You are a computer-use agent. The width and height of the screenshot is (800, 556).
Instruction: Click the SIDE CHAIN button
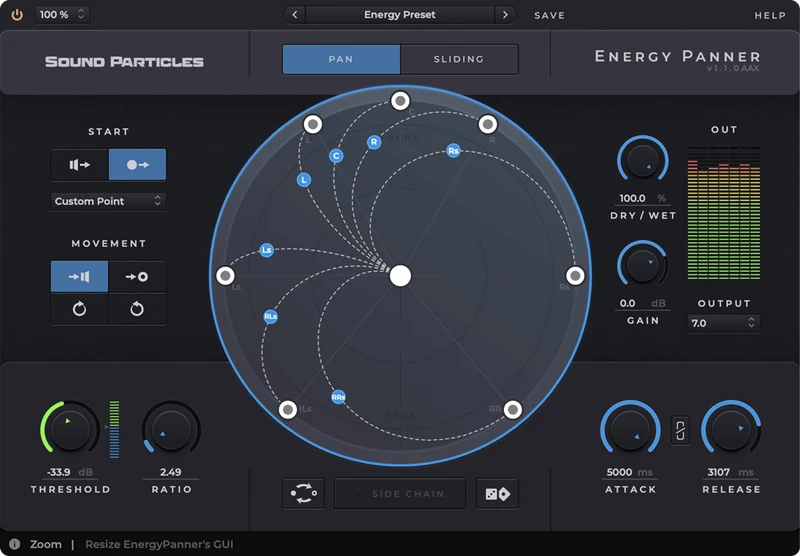(x=400, y=493)
